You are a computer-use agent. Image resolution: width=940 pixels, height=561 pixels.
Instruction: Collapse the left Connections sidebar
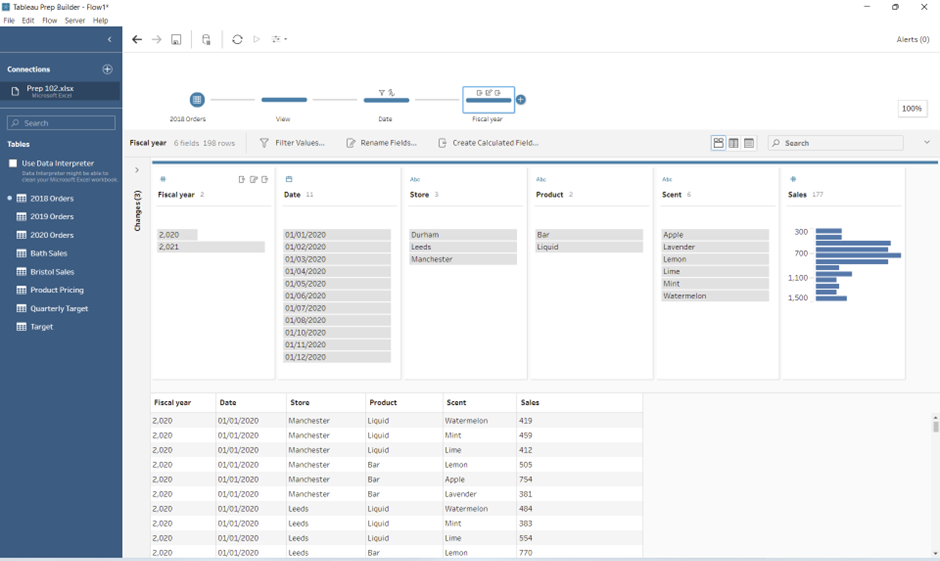coord(110,40)
